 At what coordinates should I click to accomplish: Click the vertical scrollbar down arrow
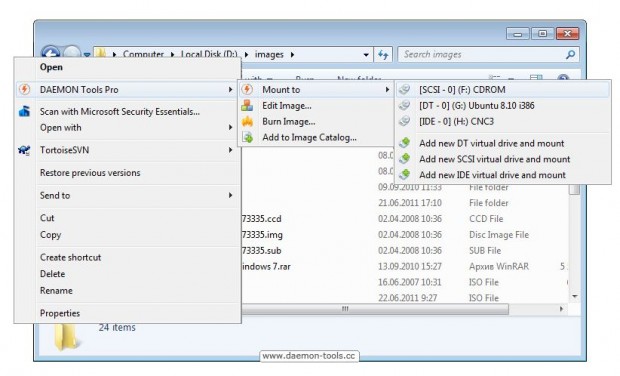point(575,296)
